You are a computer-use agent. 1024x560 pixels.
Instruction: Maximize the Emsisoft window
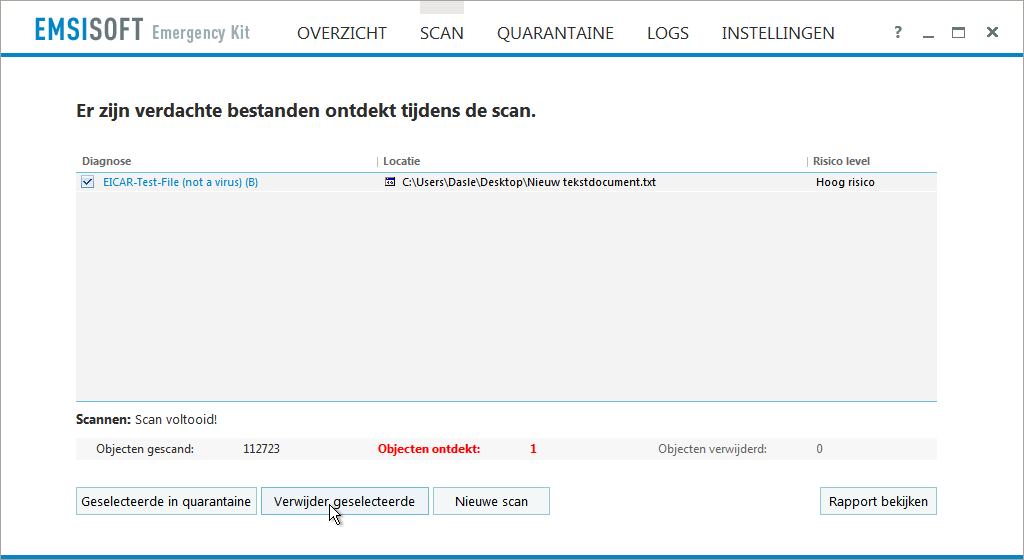tap(958, 32)
